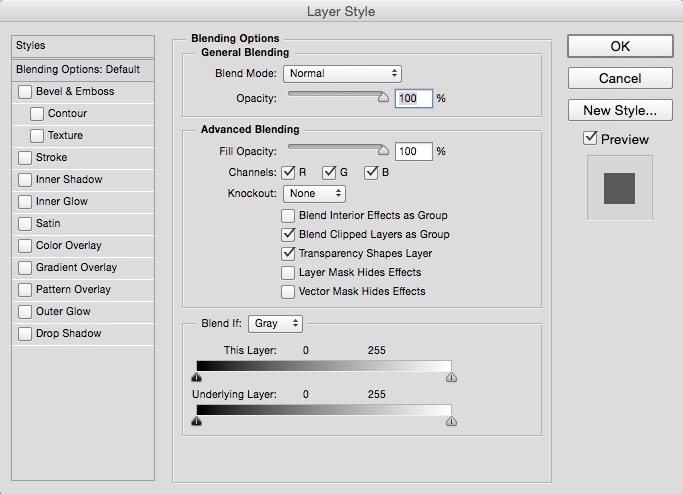Check Vector Mask Hides Effects
The image size is (683, 494).
pyautogui.click(x=287, y=292)
